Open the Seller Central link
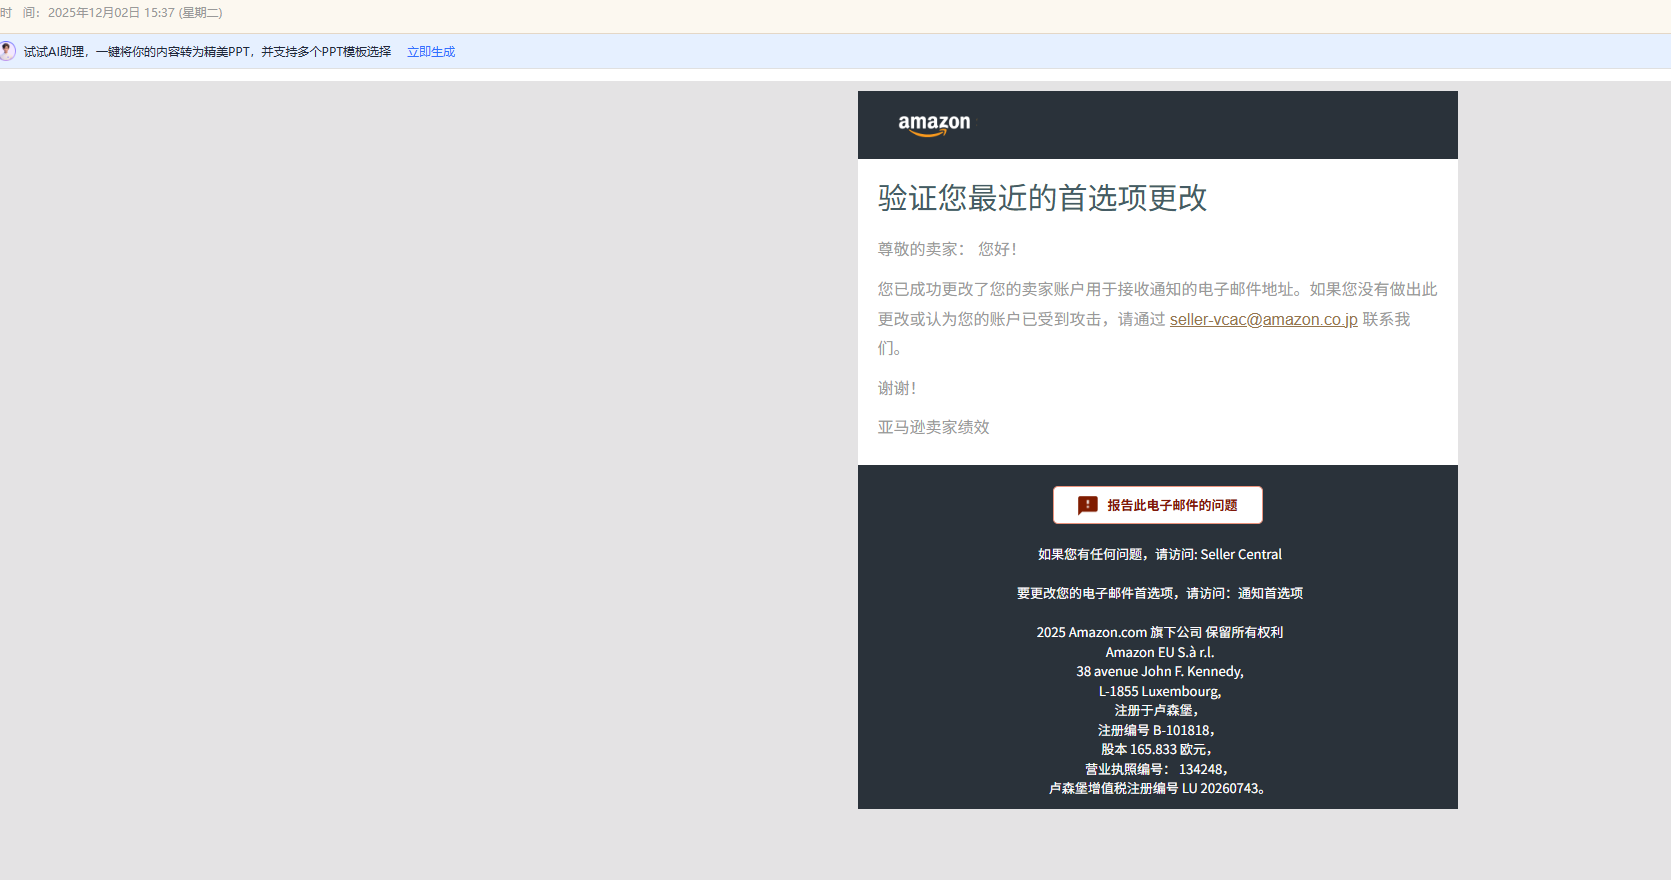1671x880 pixels. (1240, 554)
